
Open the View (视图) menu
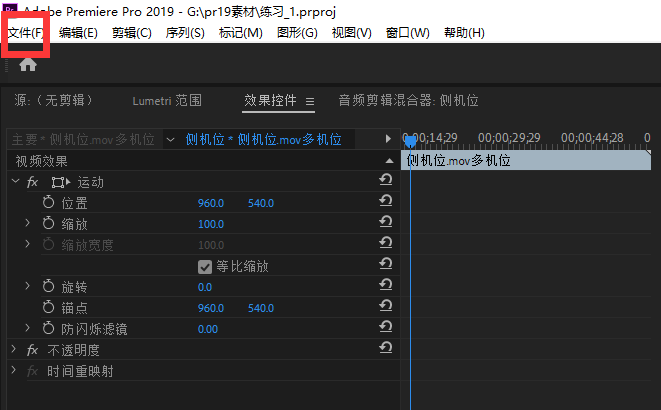pyautogui.click(x=352, y=32)
